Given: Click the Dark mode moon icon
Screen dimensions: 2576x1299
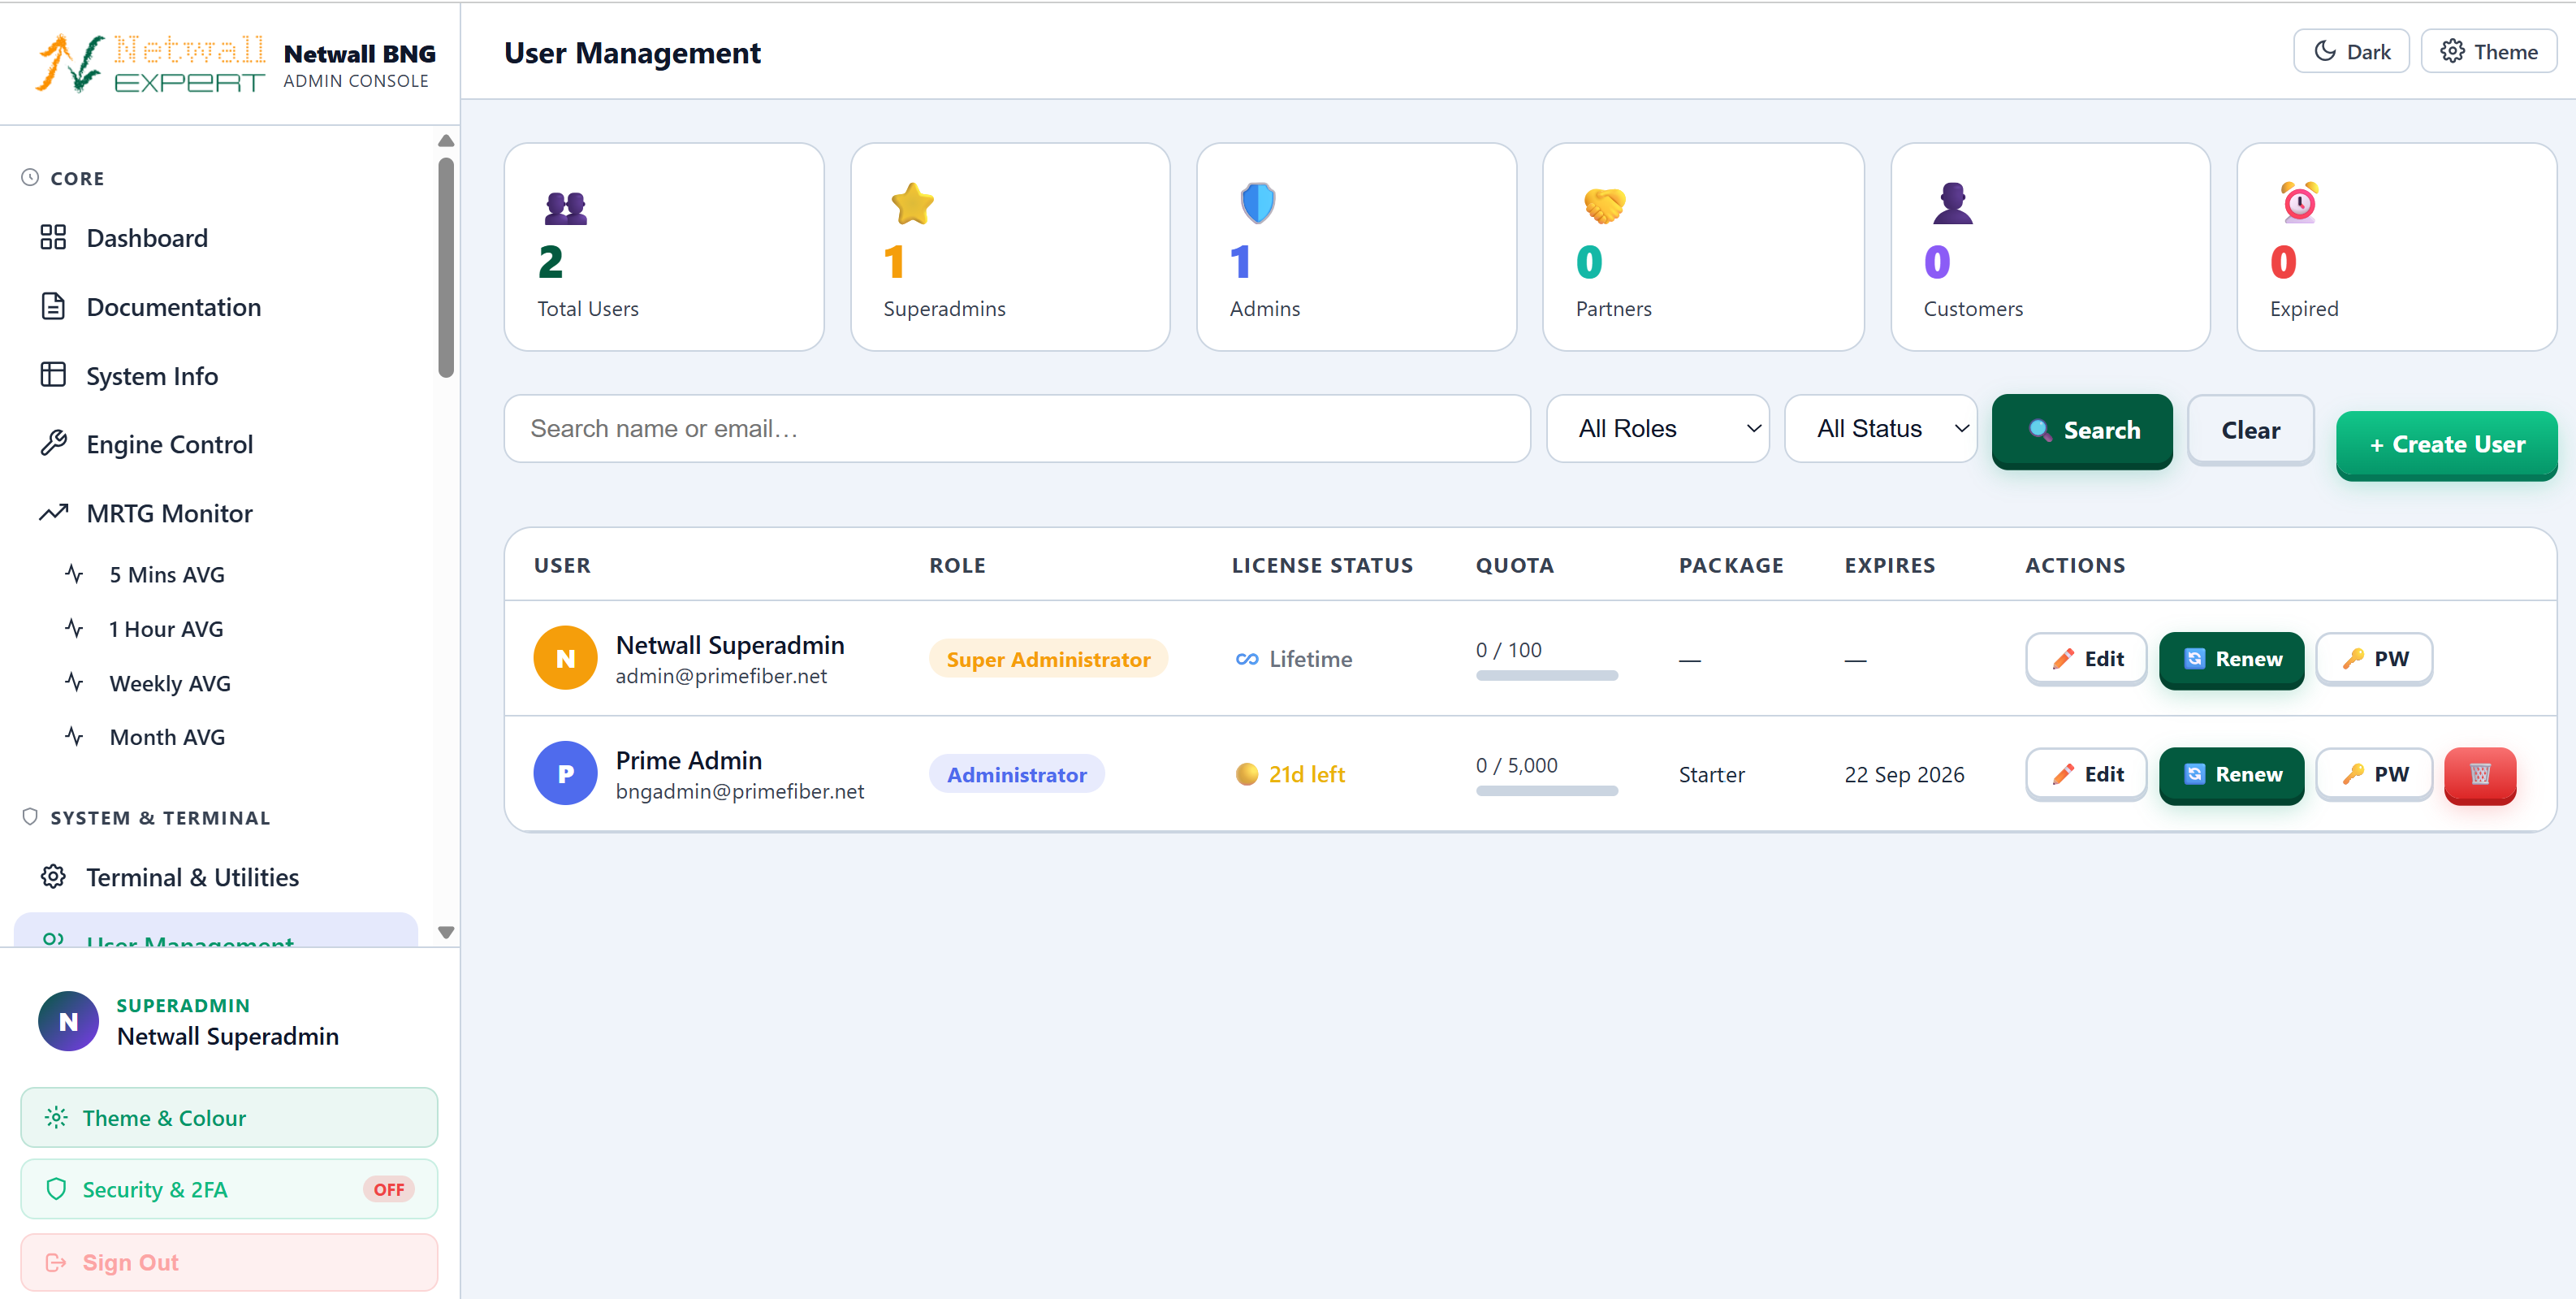Looking at the screenshot, I should (x=2326, y=51).
